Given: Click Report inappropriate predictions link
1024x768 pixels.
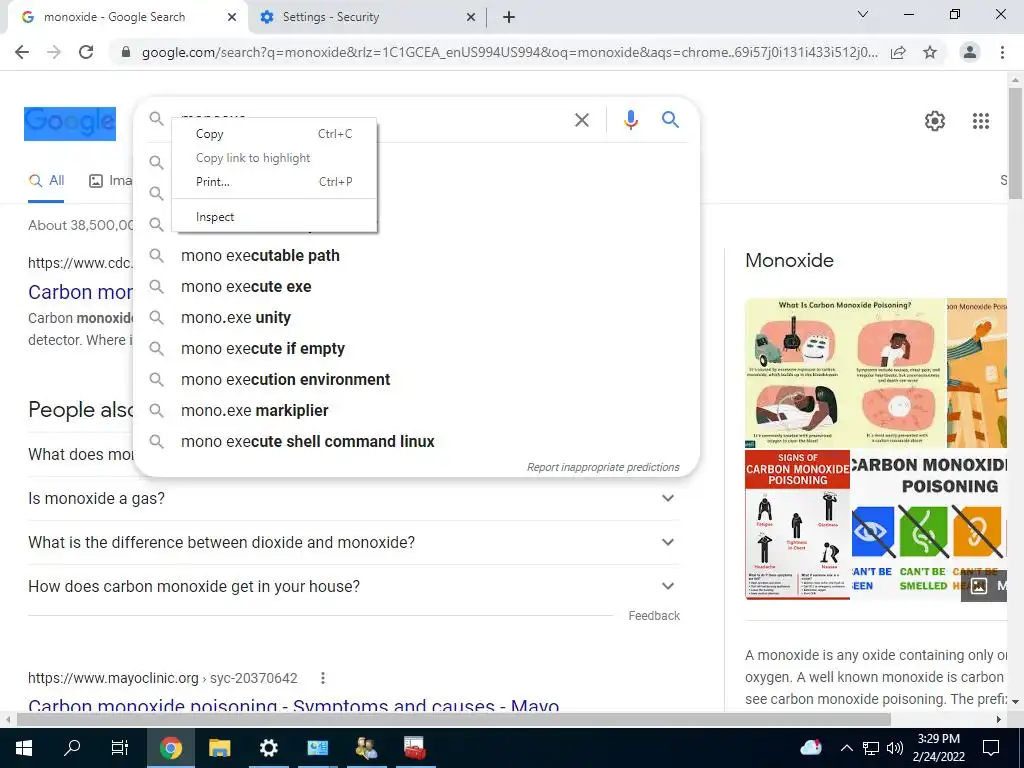Looking at the screenshot, I should click(603, 468).
